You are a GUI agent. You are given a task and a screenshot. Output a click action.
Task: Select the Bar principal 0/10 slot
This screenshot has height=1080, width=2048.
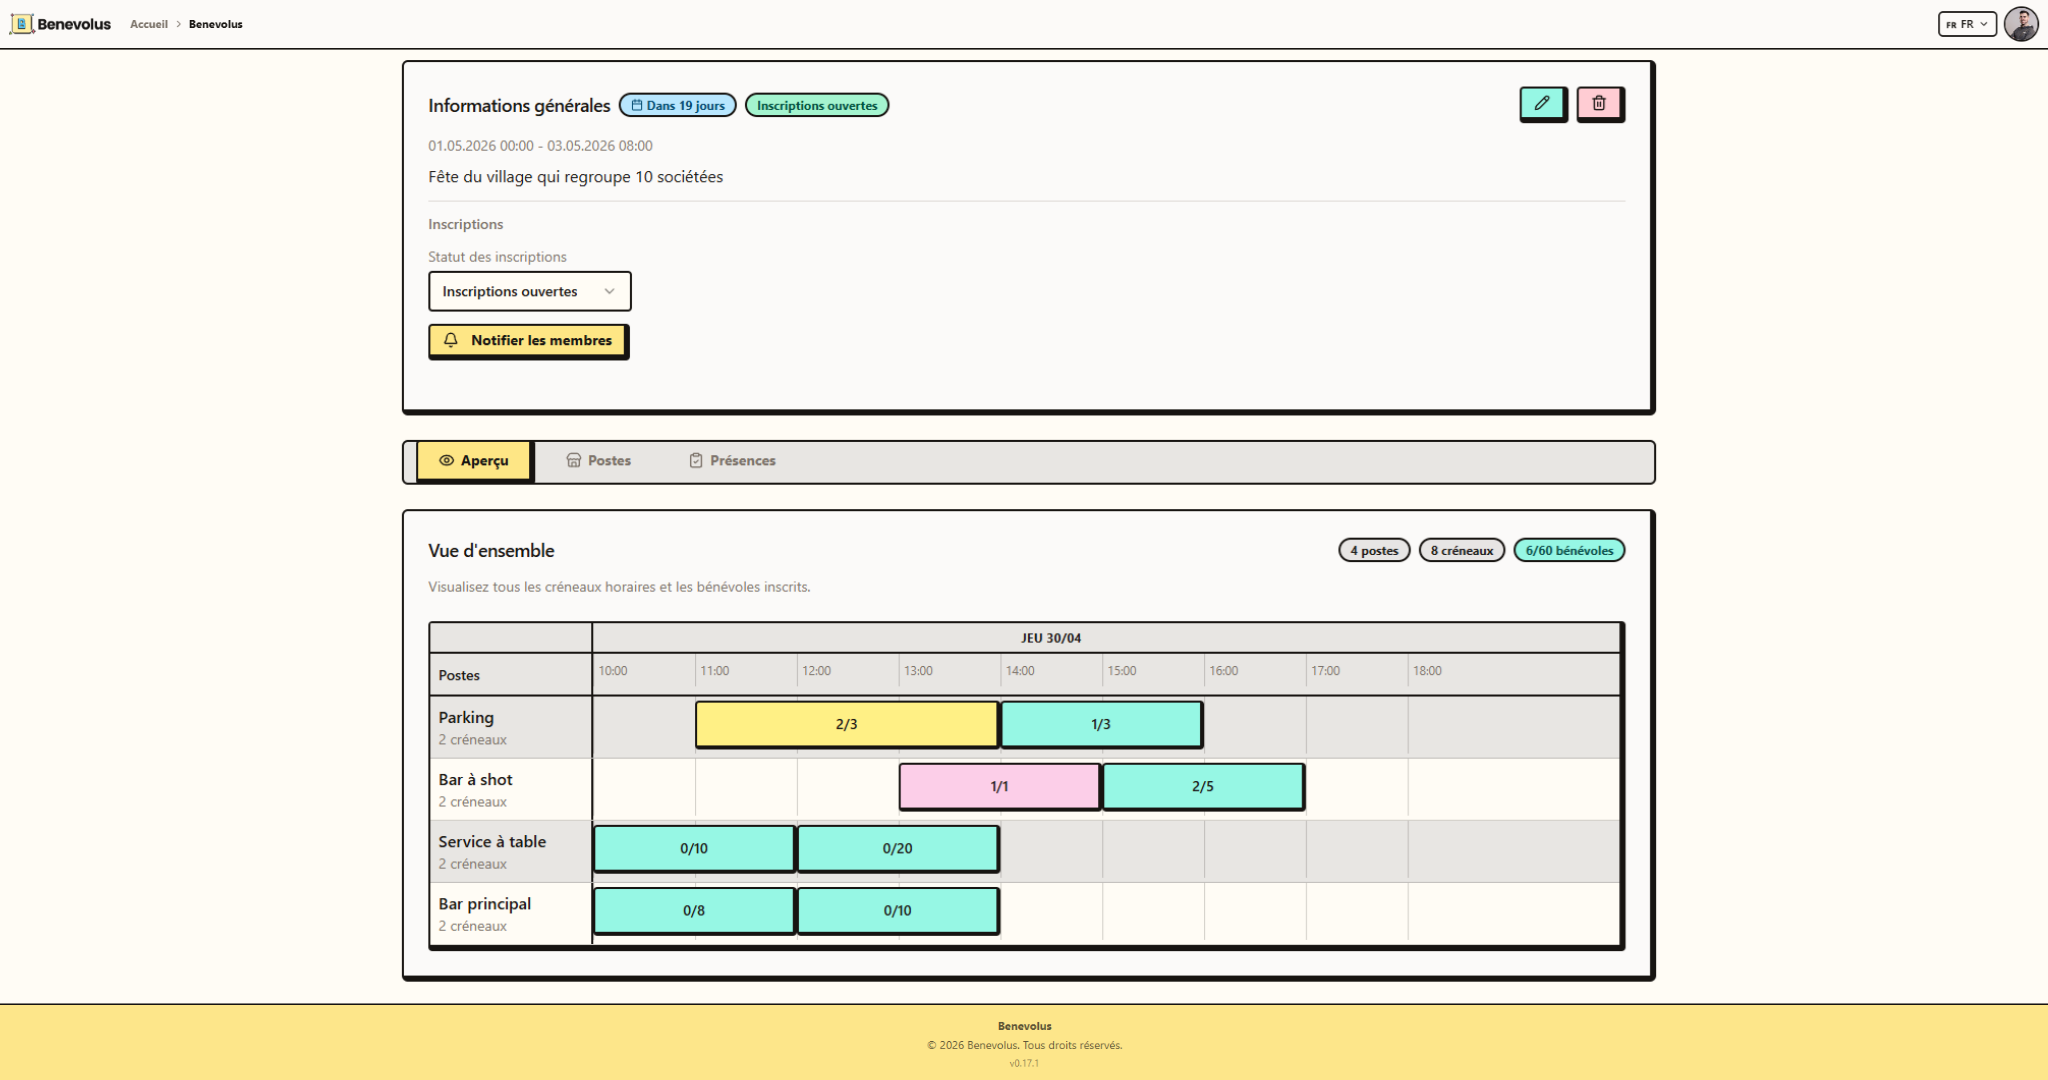click(897, 910)
